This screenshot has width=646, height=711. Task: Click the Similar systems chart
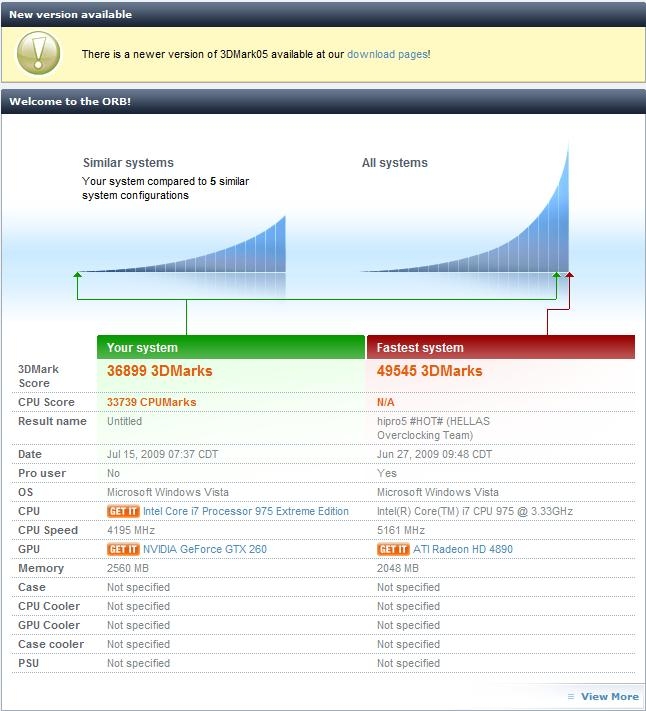[184, 245]
